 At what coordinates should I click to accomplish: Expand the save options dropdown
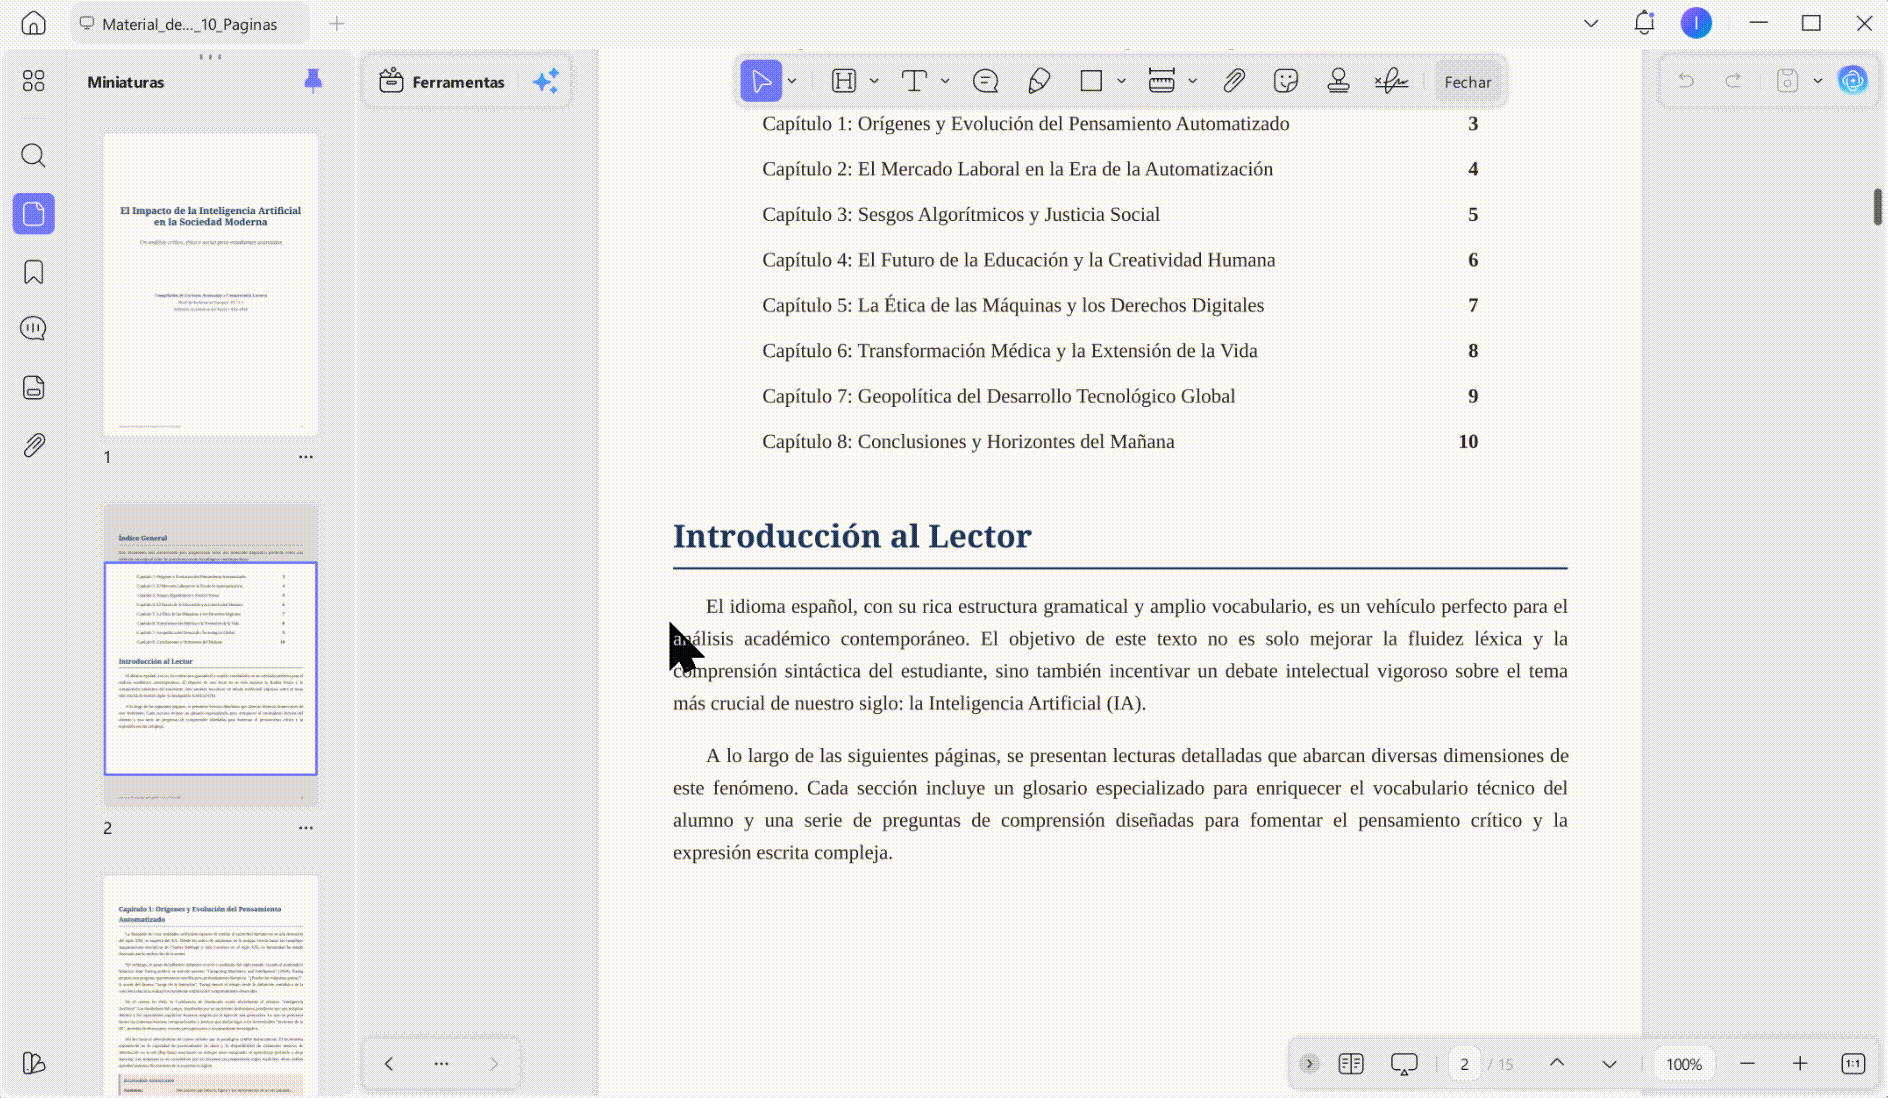1818,81
